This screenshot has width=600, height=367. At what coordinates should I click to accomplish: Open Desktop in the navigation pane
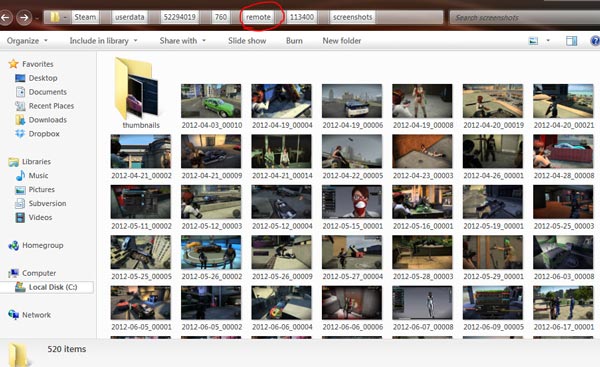coord(36,78)
